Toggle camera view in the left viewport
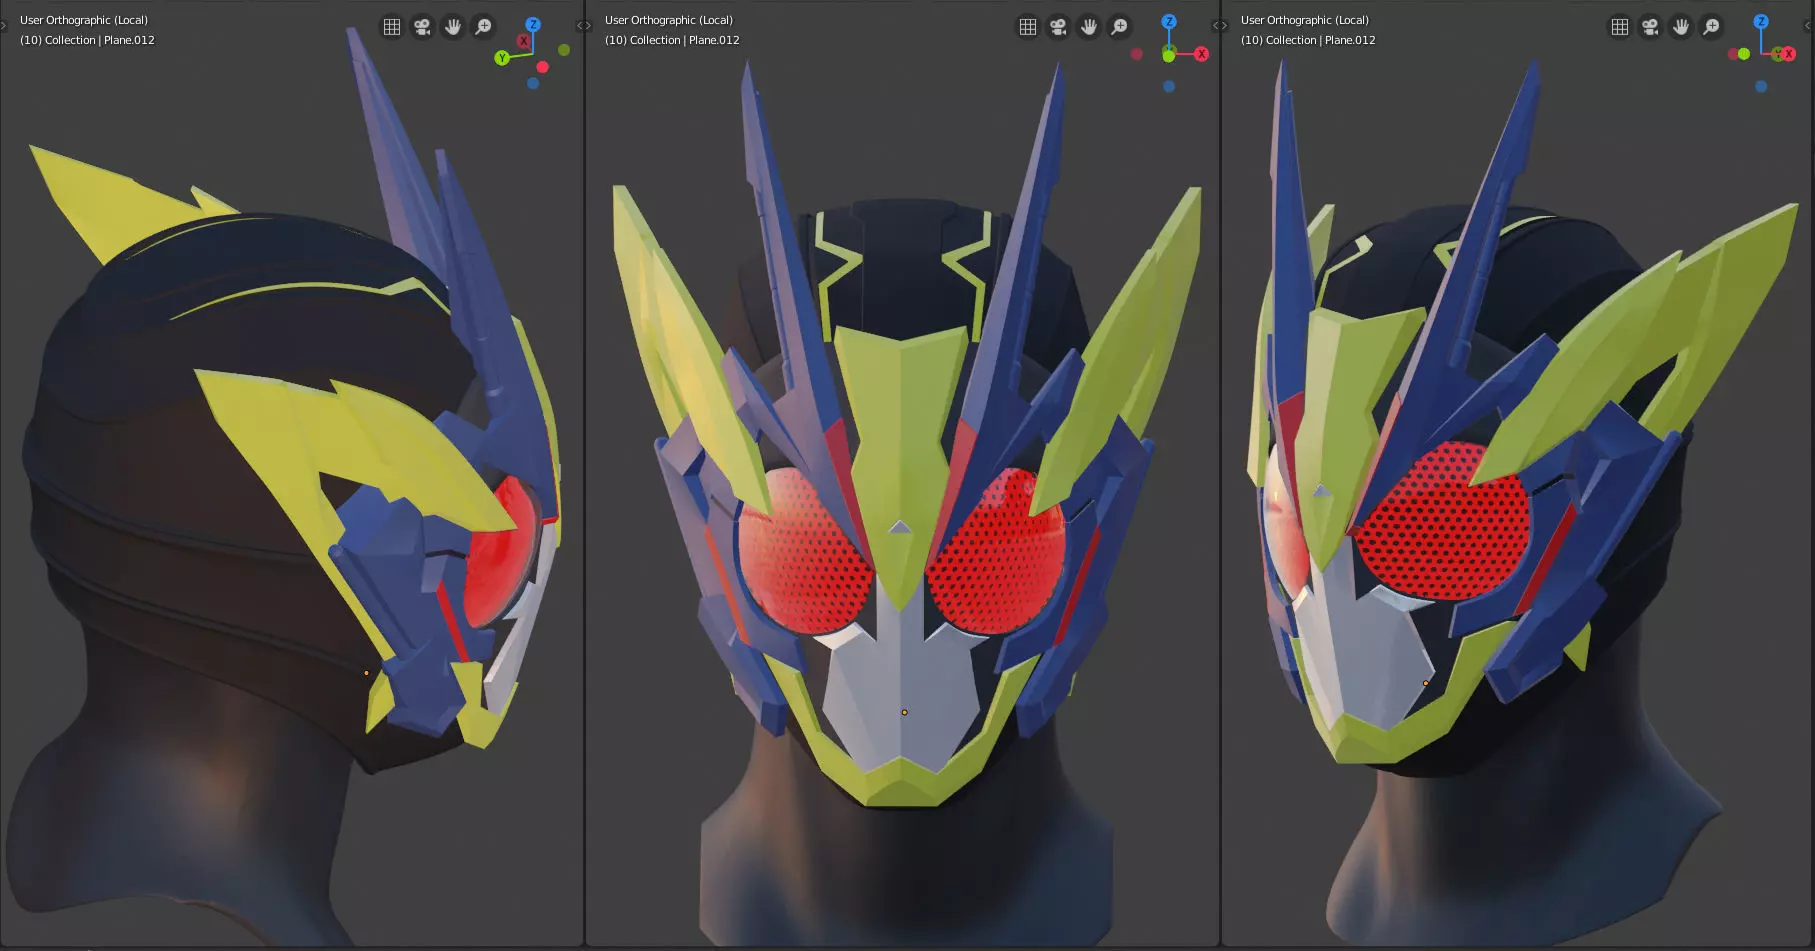 click(423, 27)
